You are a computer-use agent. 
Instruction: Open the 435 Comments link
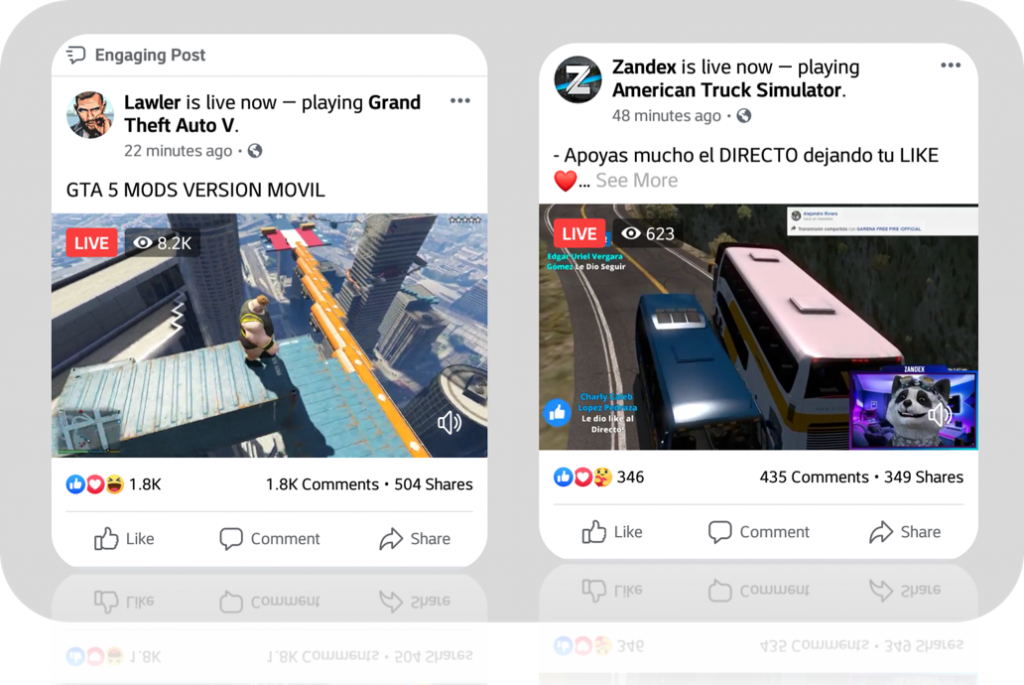(814, 477)
